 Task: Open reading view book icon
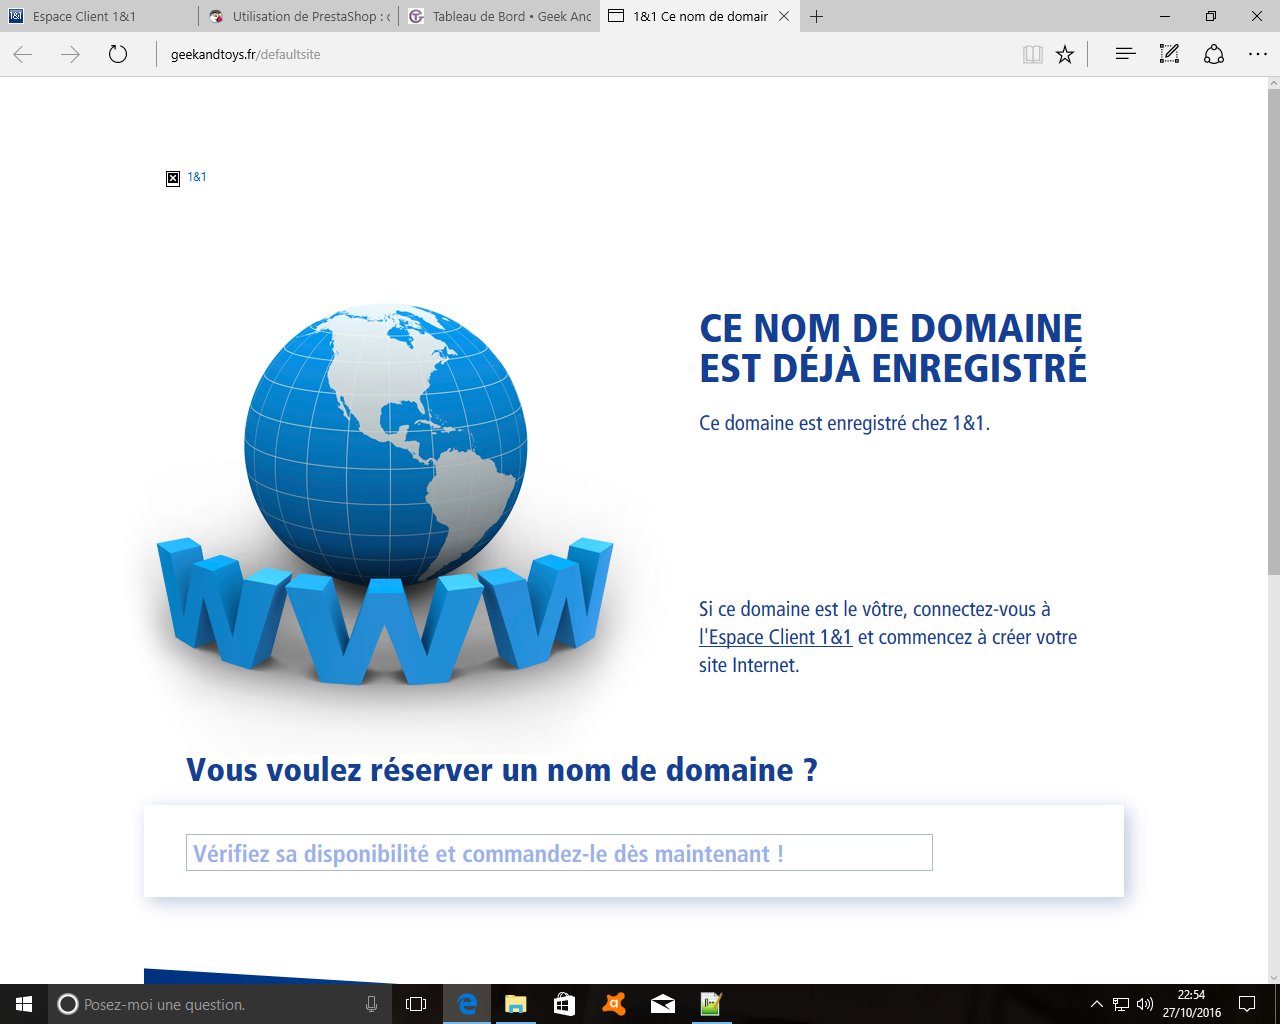1033,55
